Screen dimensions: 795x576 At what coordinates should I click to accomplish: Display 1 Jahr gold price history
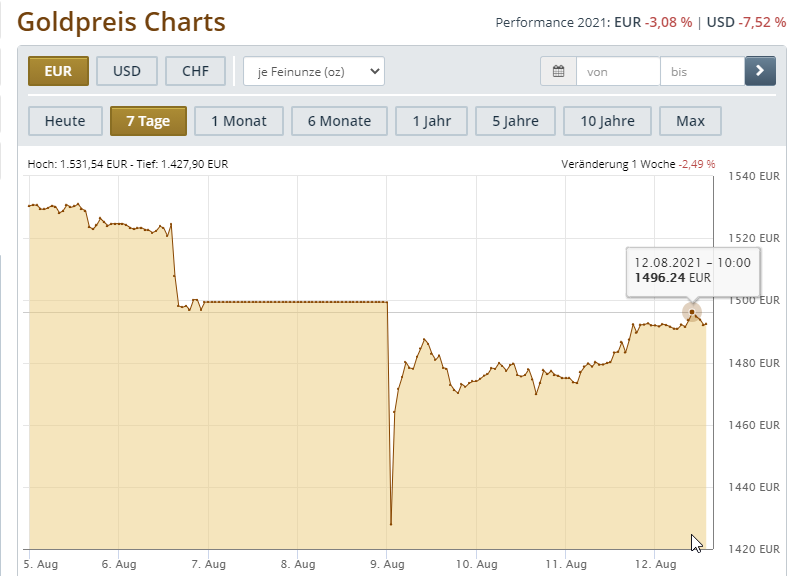(431, 121)
